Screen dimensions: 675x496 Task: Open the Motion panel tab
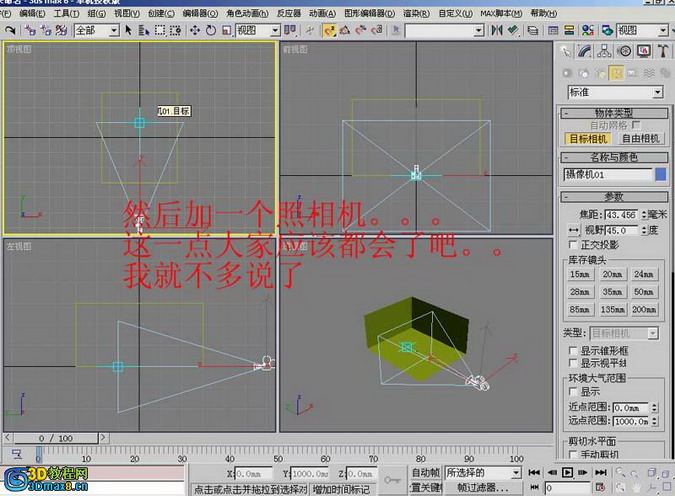[625, 52]
